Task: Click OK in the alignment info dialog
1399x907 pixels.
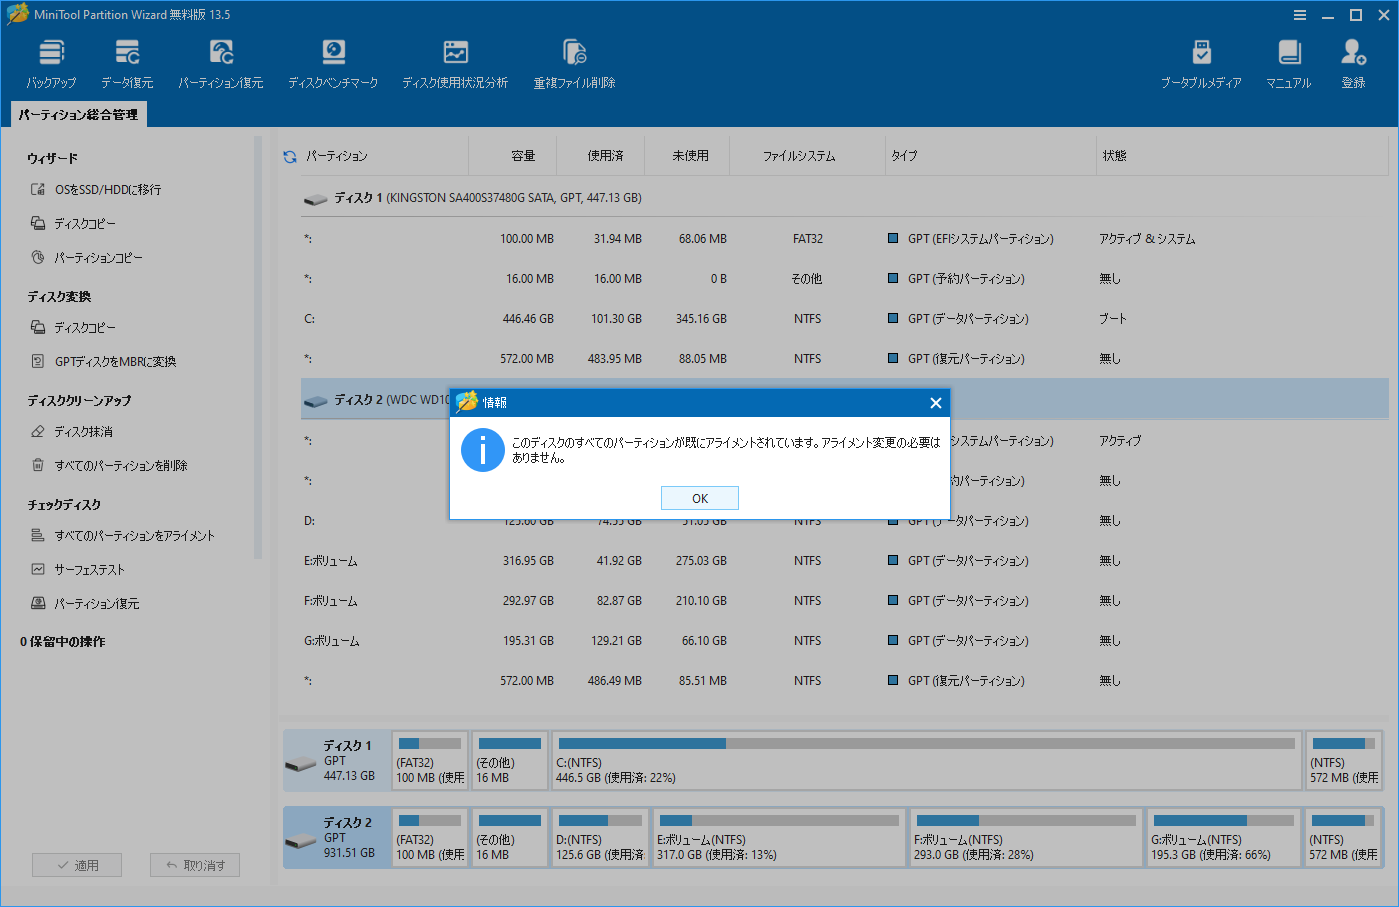Action: pos(699,497)
